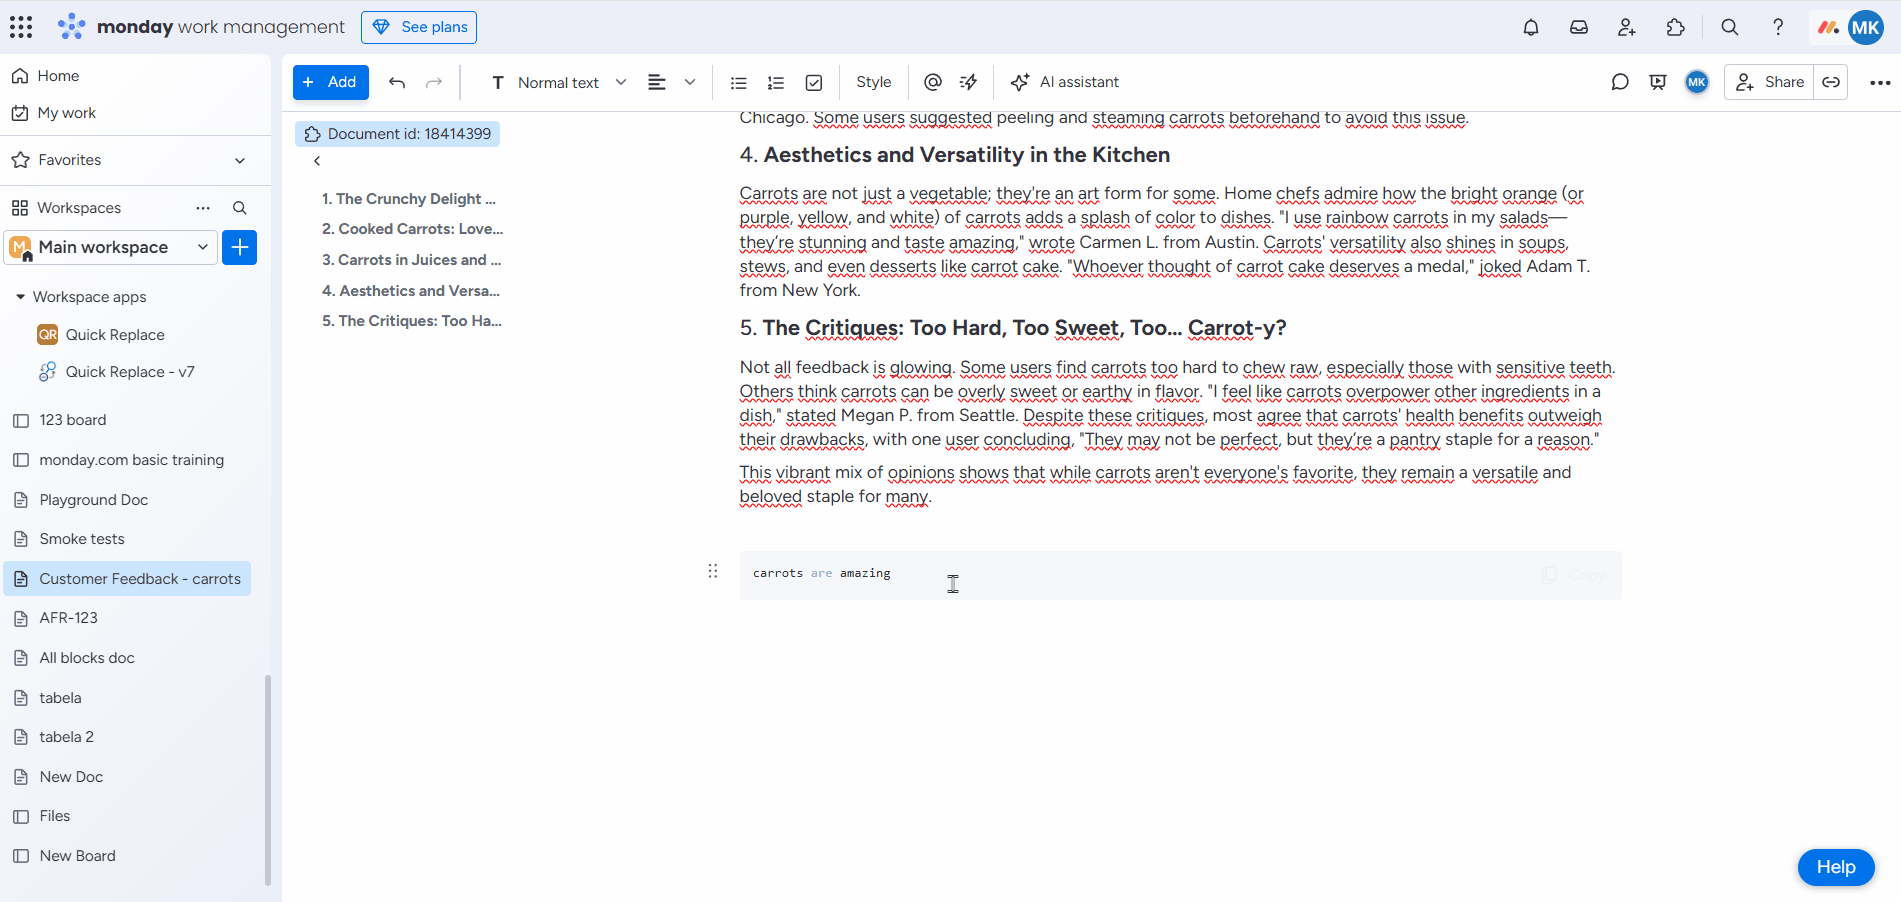Insert a checklist block
1901x902 pixels.
coord(814,82)
